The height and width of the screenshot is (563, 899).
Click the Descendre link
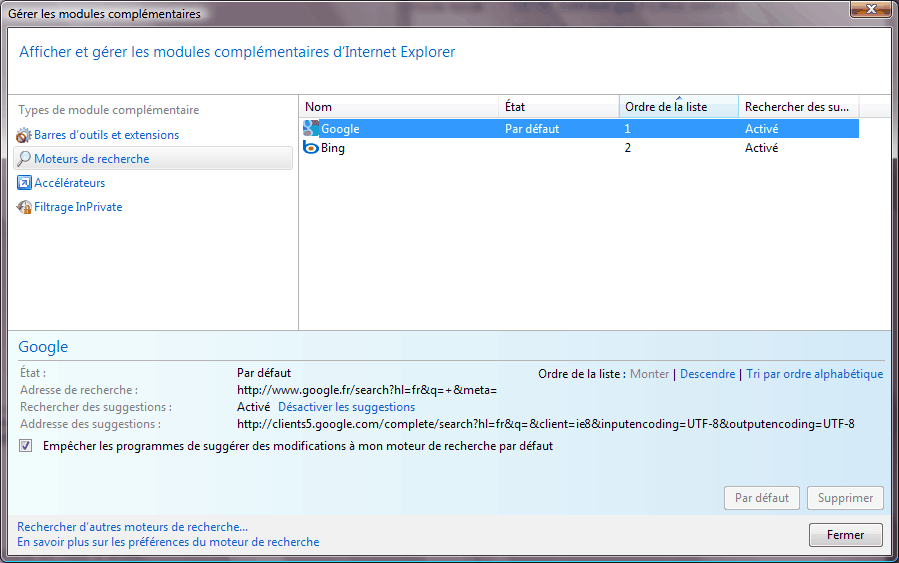point(708,374)
